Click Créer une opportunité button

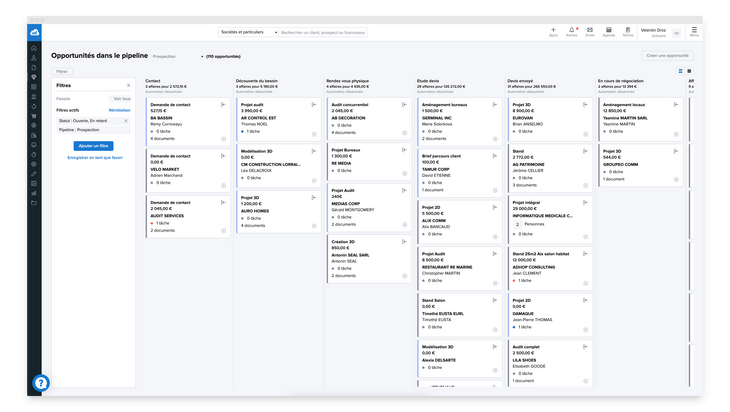668,56
